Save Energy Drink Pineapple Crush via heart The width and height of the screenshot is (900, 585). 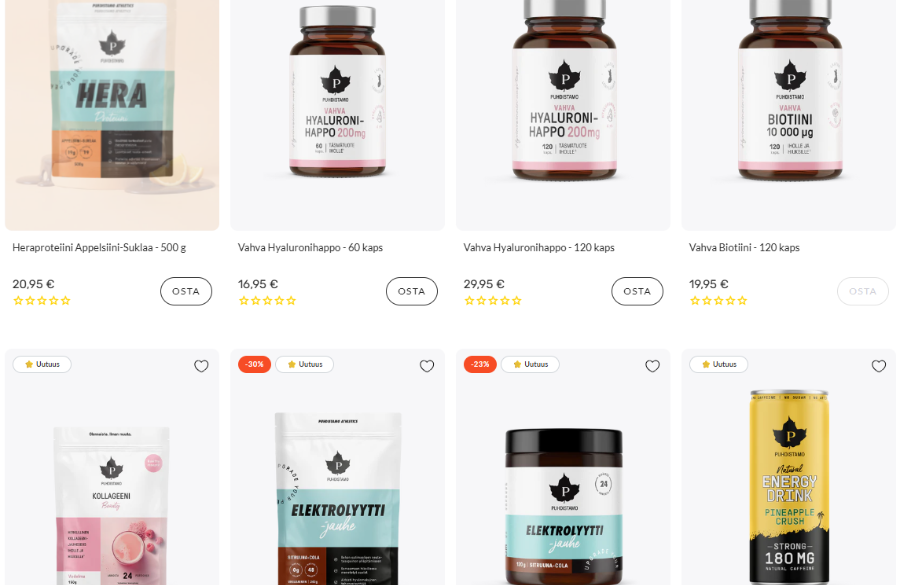878,366
